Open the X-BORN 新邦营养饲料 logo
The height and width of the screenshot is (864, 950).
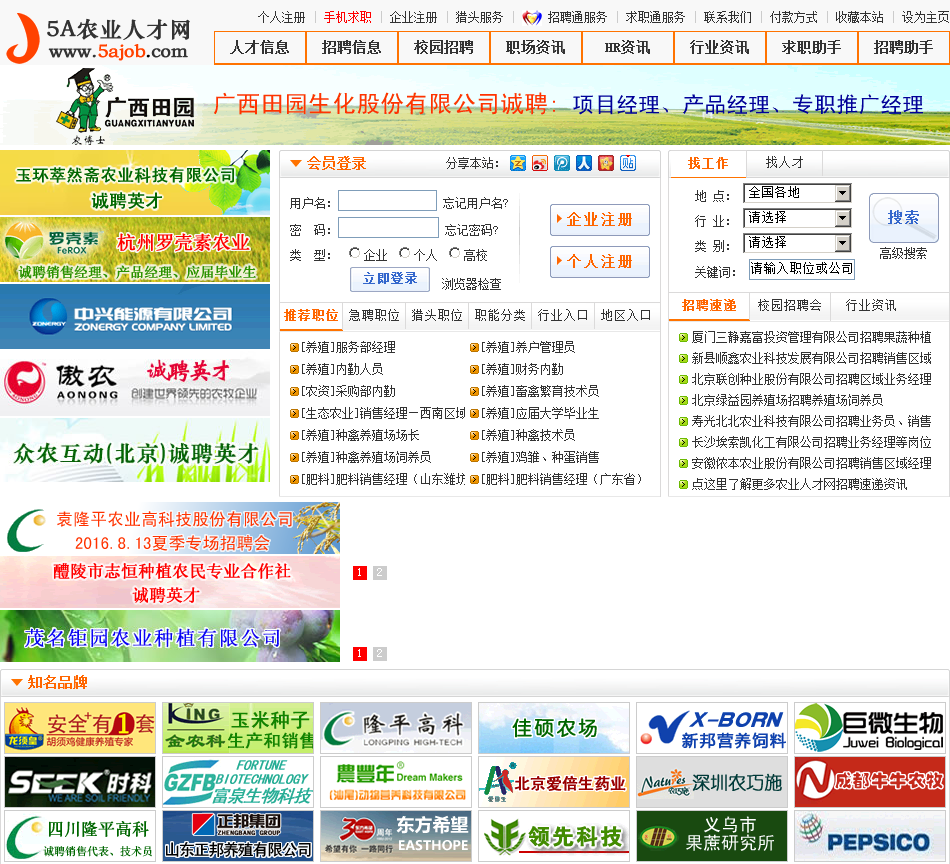click(712, 728)
